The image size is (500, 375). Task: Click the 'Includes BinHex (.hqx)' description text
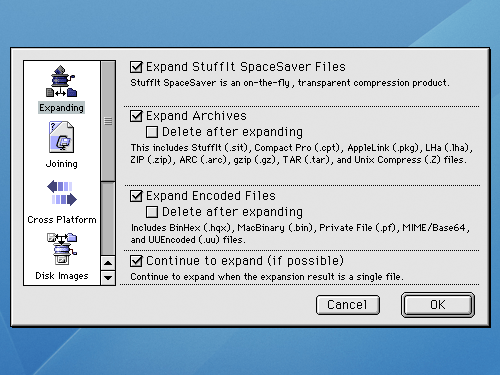[300, 234]
